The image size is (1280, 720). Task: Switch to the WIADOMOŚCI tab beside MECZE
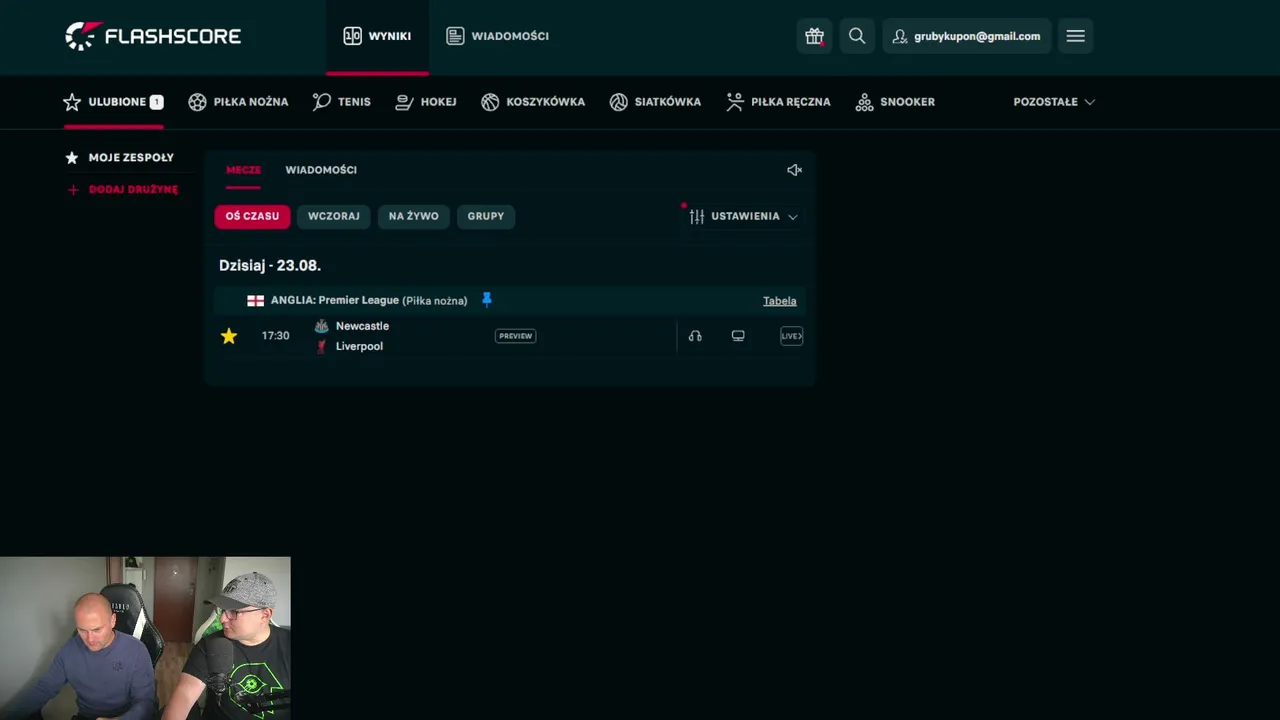(321, 170)
